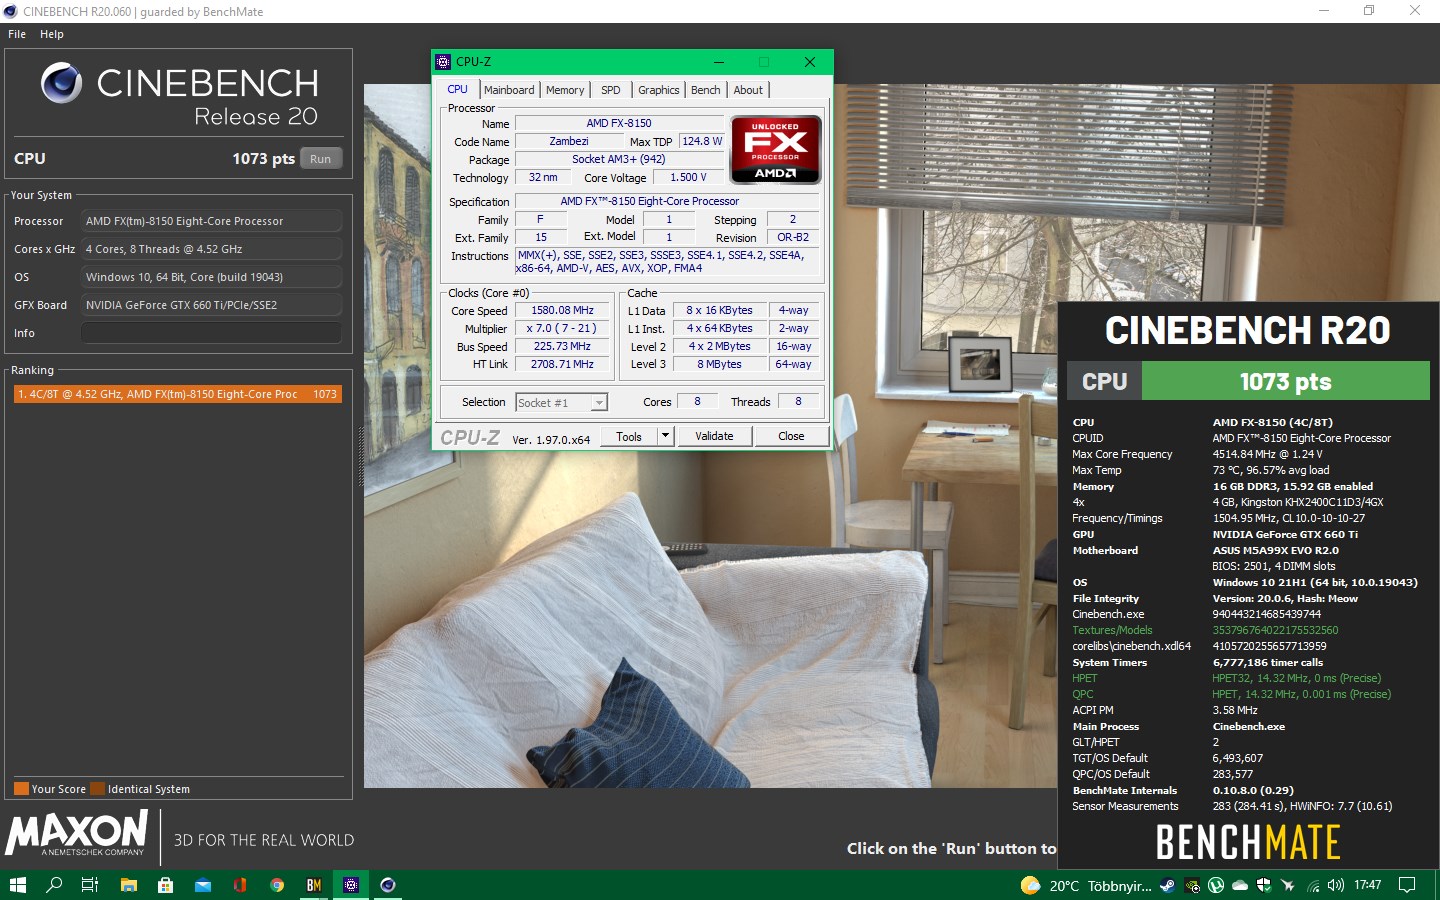Click the Technology value 32 nm

point(543,177)
